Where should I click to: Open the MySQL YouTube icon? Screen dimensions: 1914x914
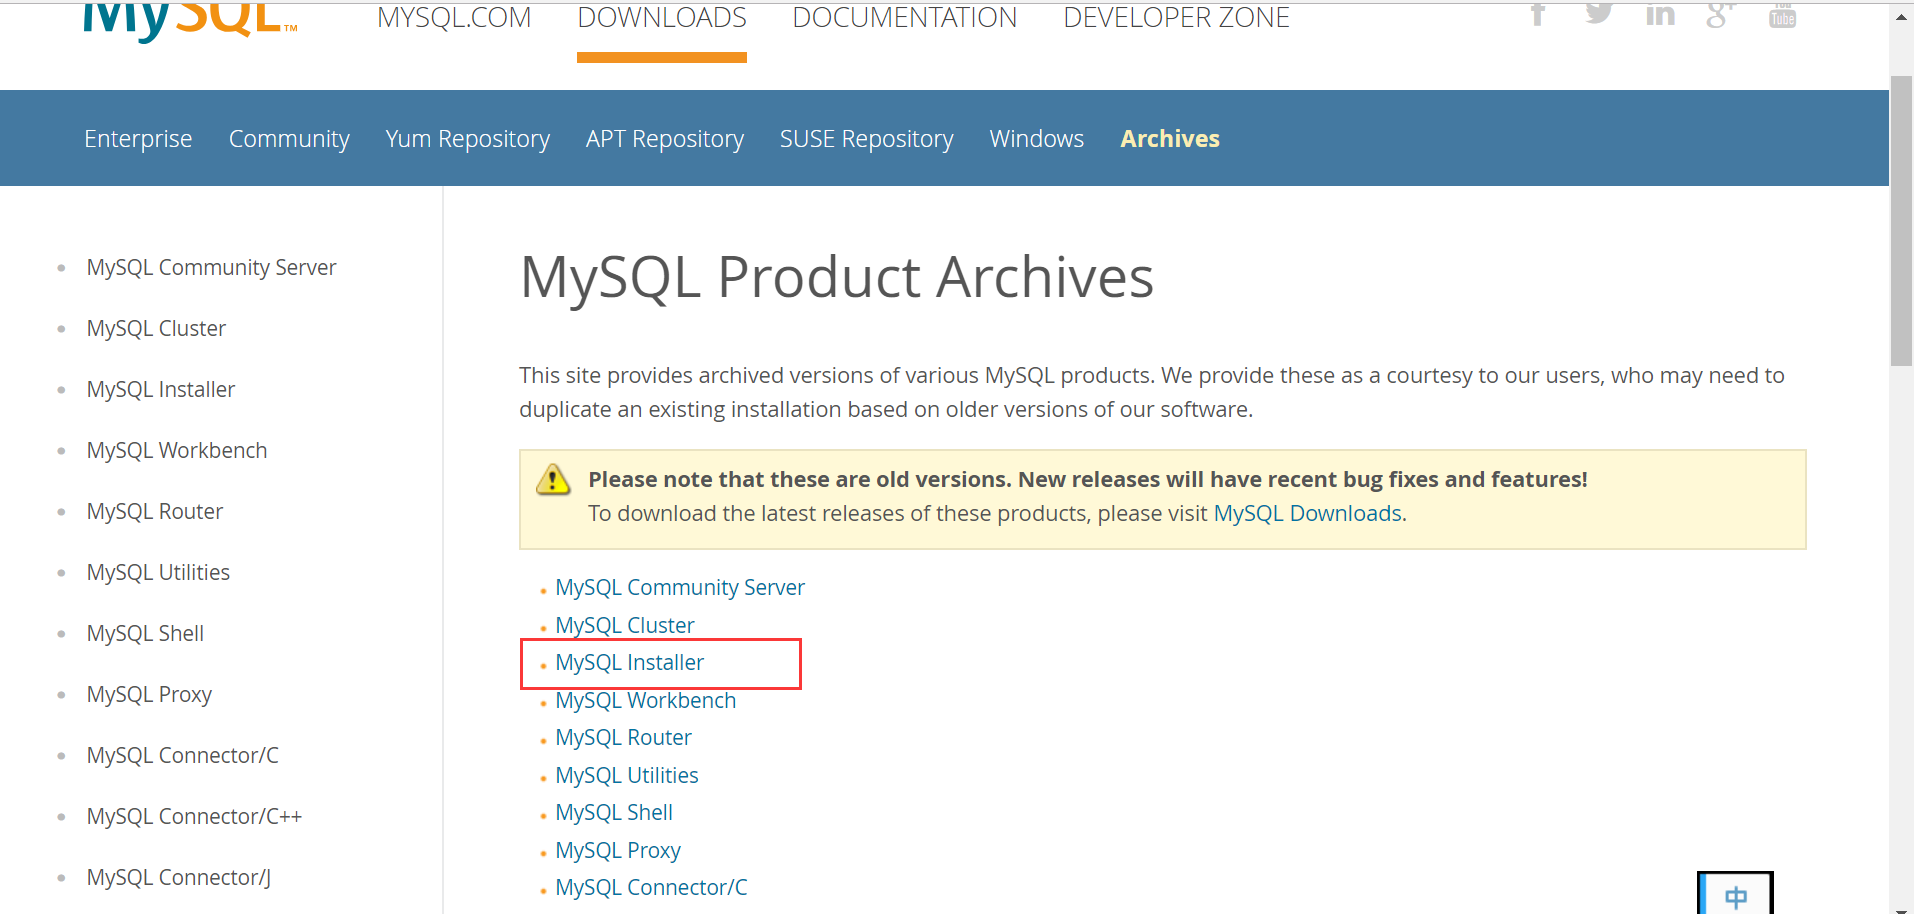1782,14
